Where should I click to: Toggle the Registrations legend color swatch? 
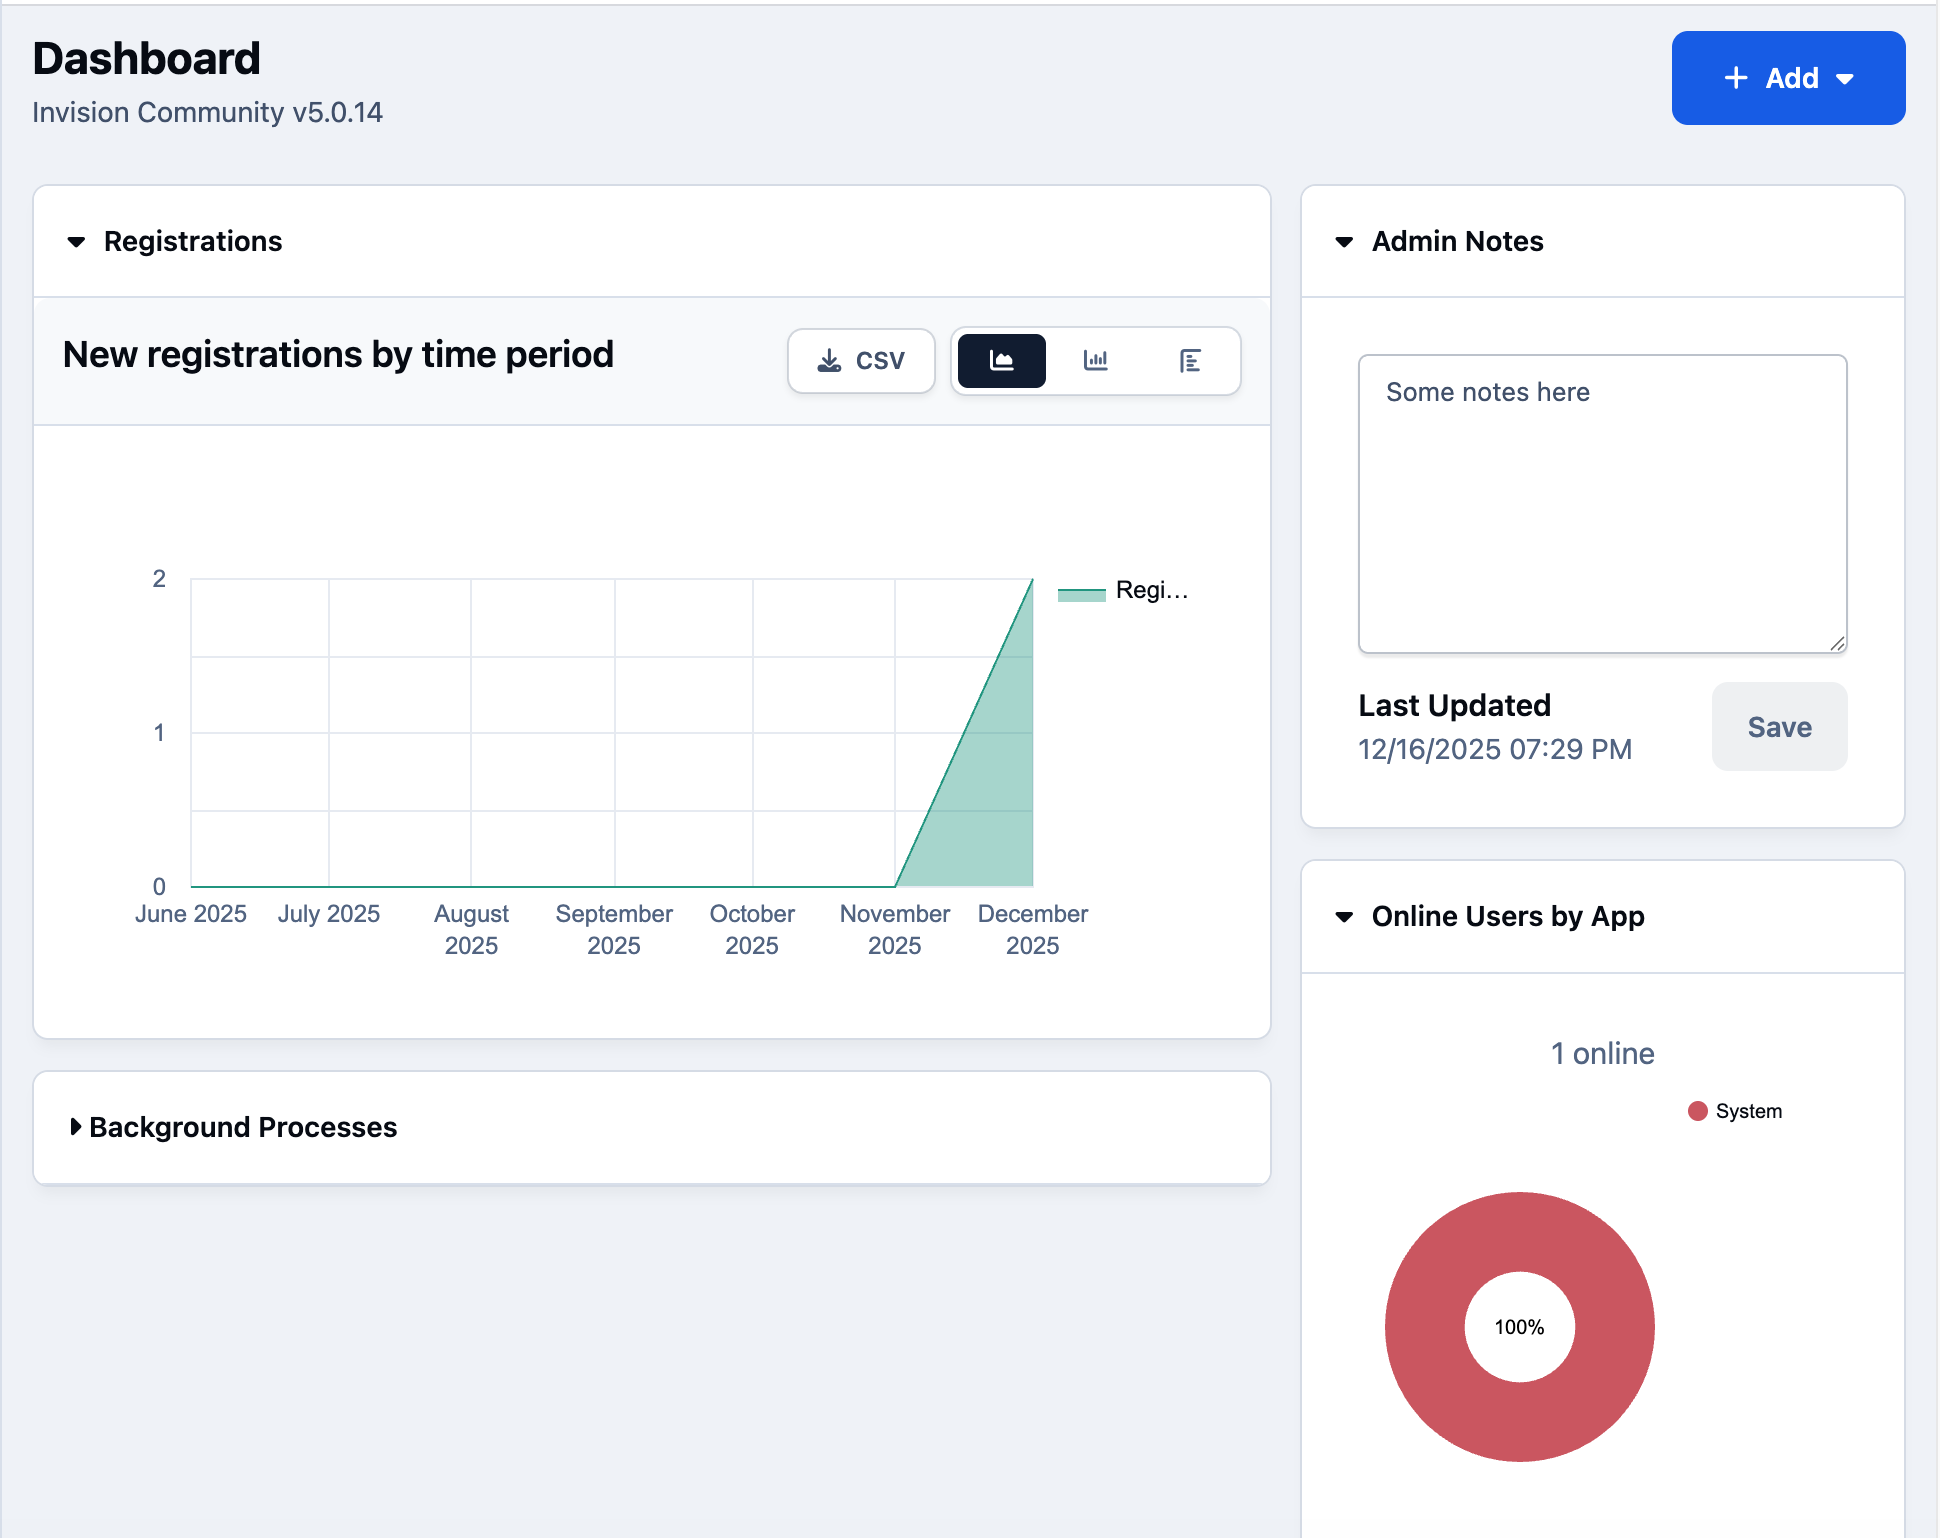[x=1081, y=592]
